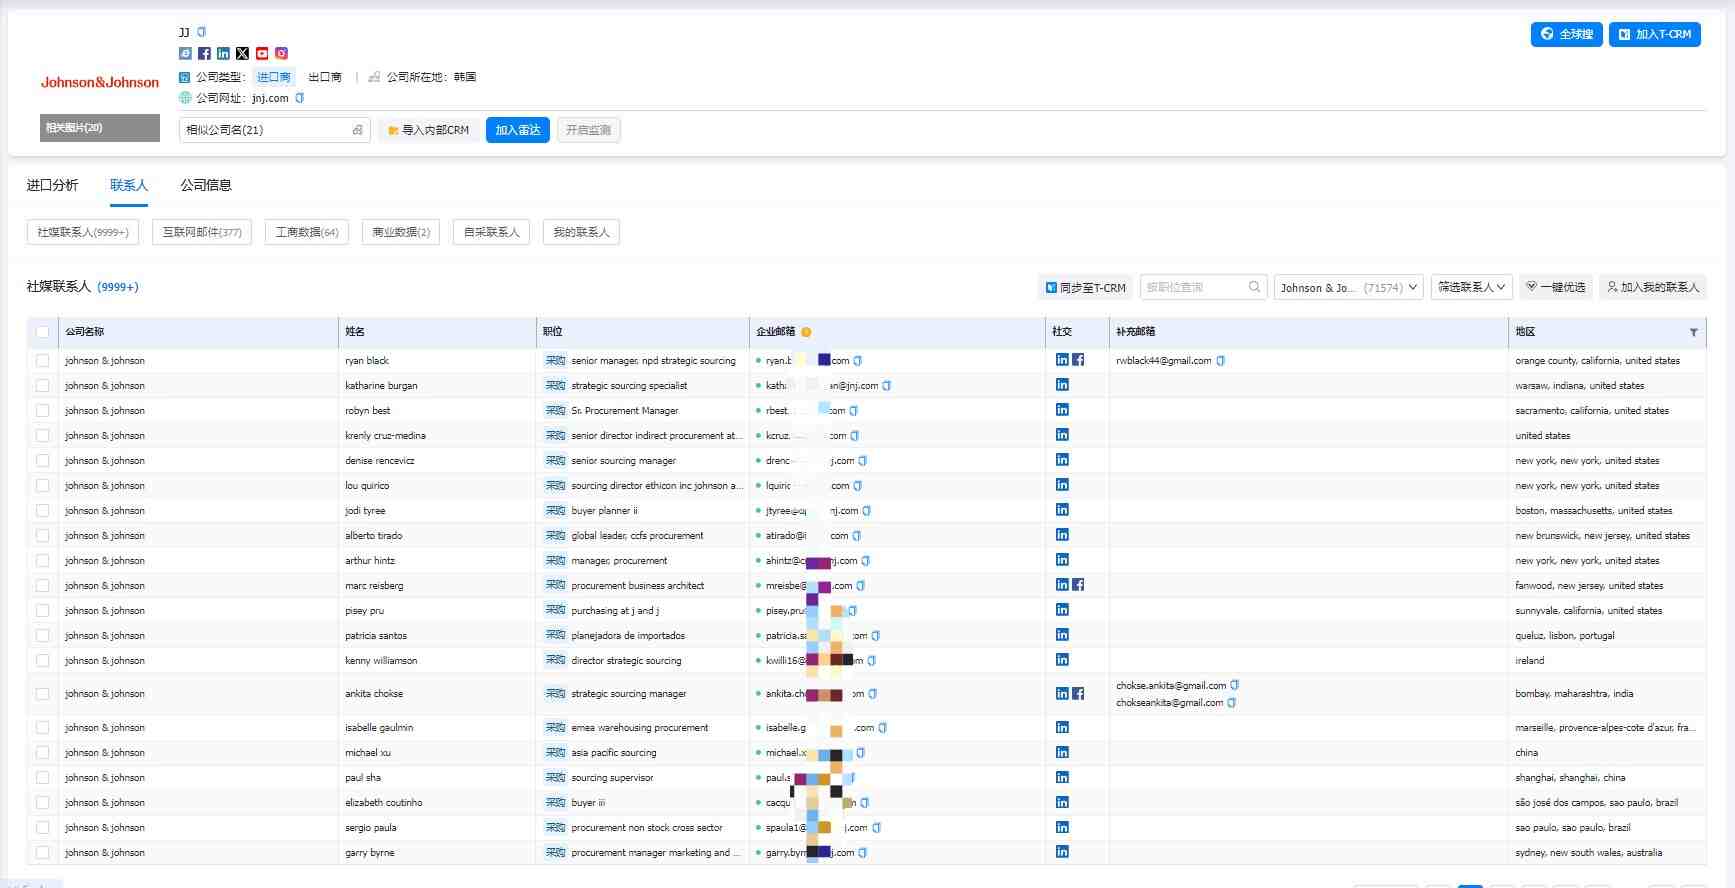Click 采购 tag on robyn best row

tap(555, 410)
